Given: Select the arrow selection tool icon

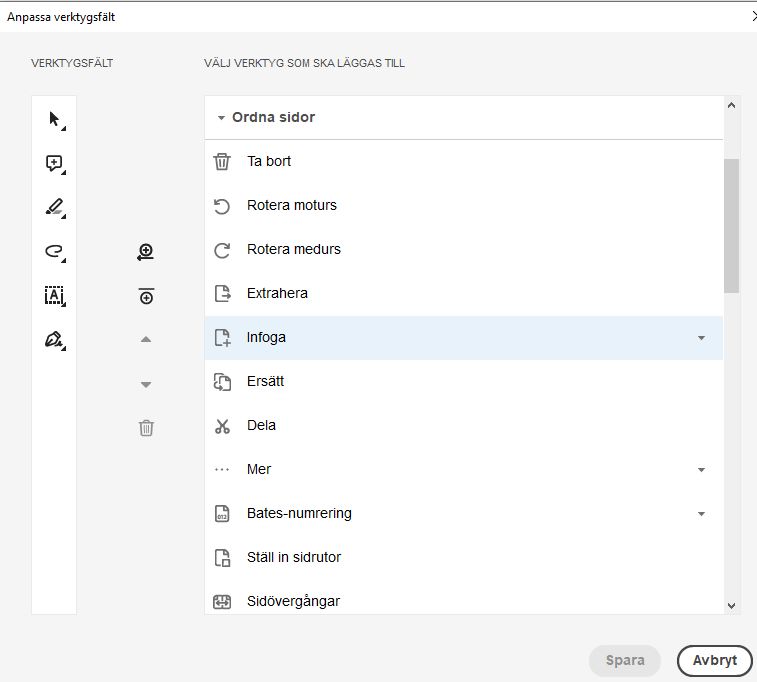Looking at the screenshot, I should click(x=55, y=120).
